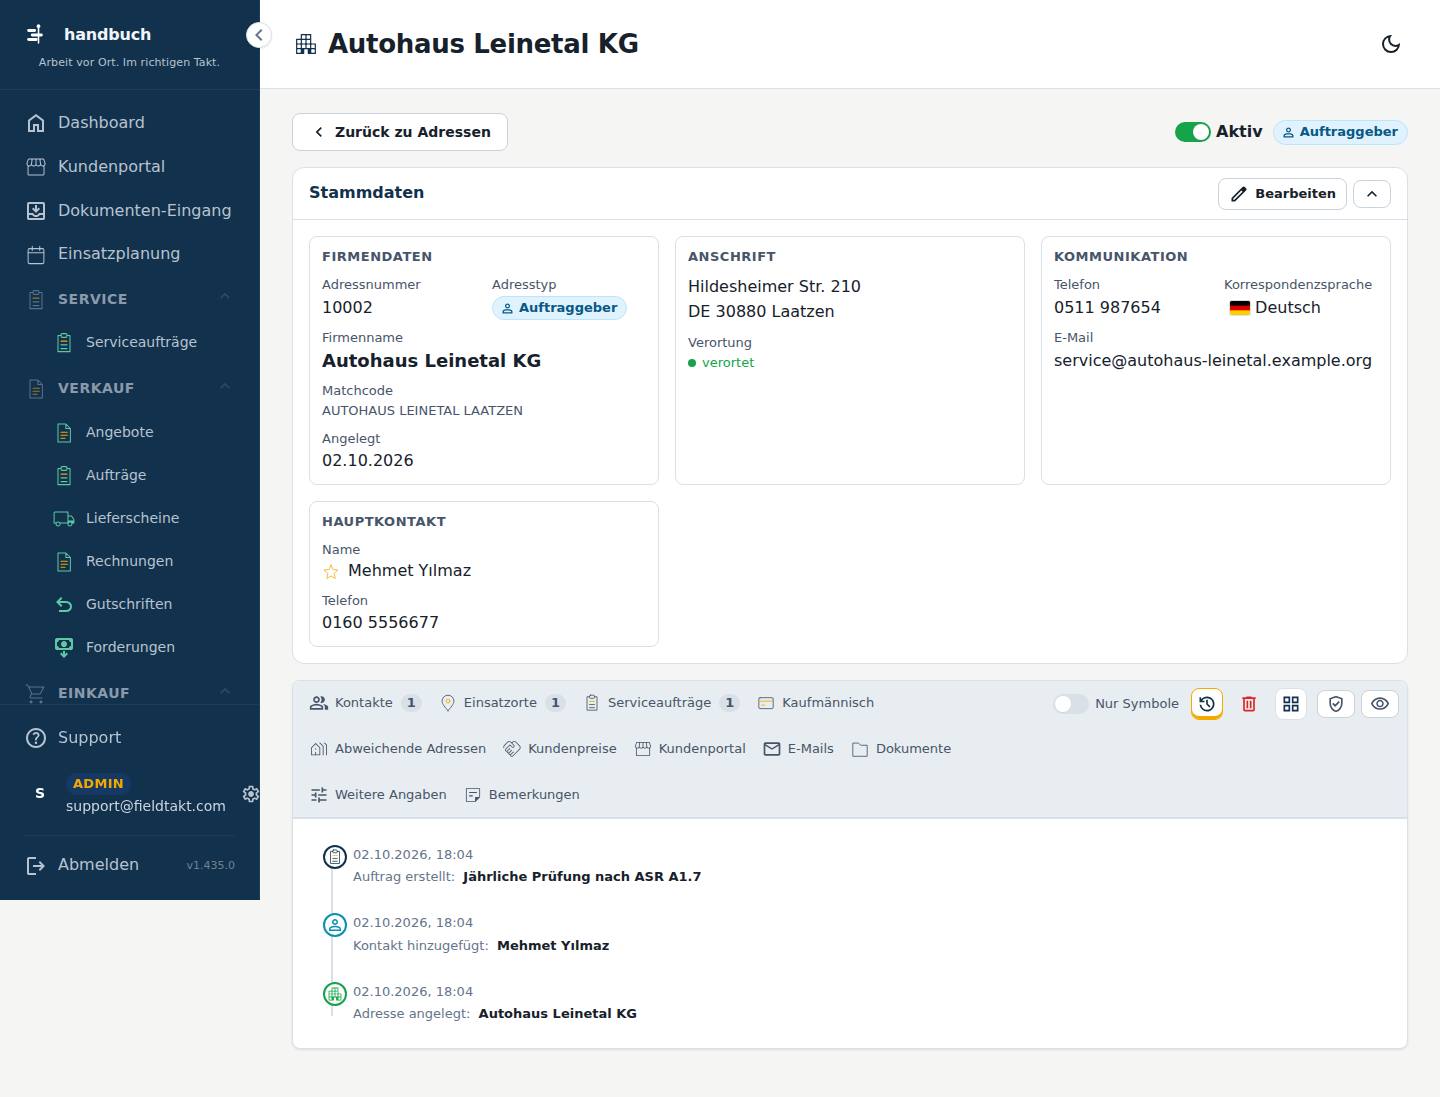The image size is (1440, 1097).
Task: Open the E-Mails tab
Action: point(798,749)
